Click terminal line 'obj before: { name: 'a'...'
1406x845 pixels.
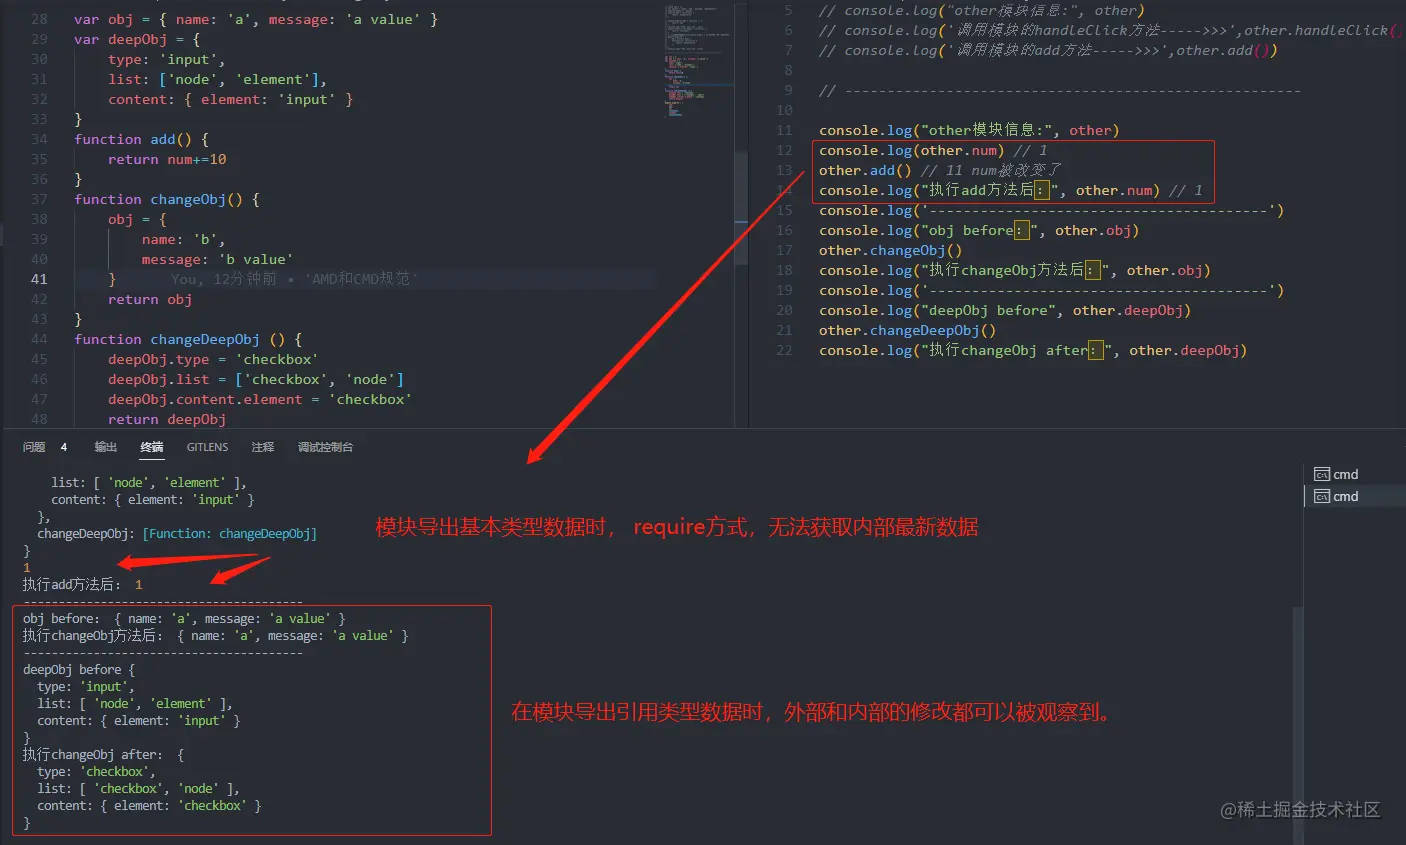pos(184,618)
